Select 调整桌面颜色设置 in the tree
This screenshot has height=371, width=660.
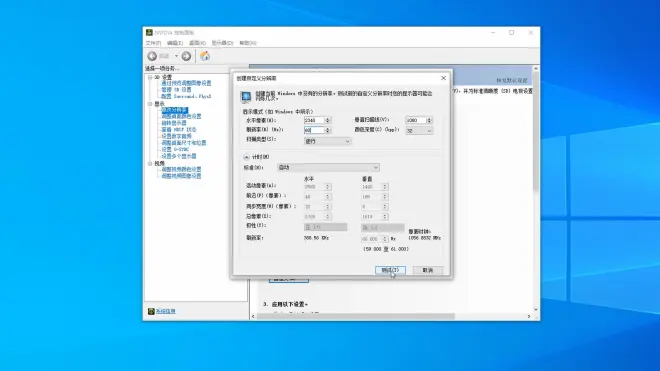pyautogui.click(x=181, y=116)
